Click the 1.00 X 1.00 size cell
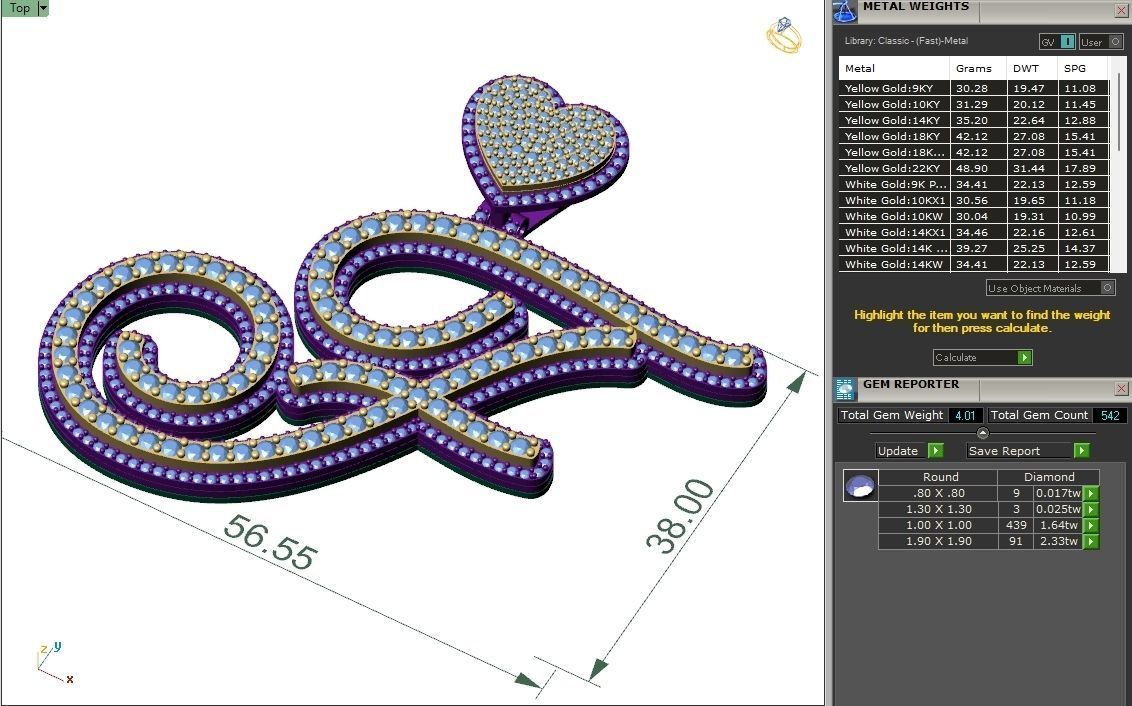The width and height of the screenshot is (1132, 706). (939, 526)
